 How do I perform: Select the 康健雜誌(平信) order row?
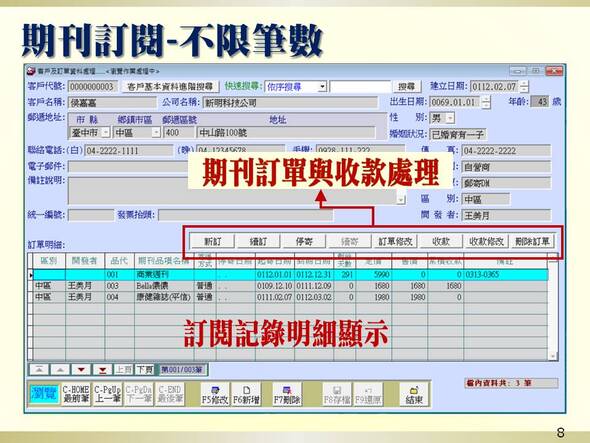(290, 297)
